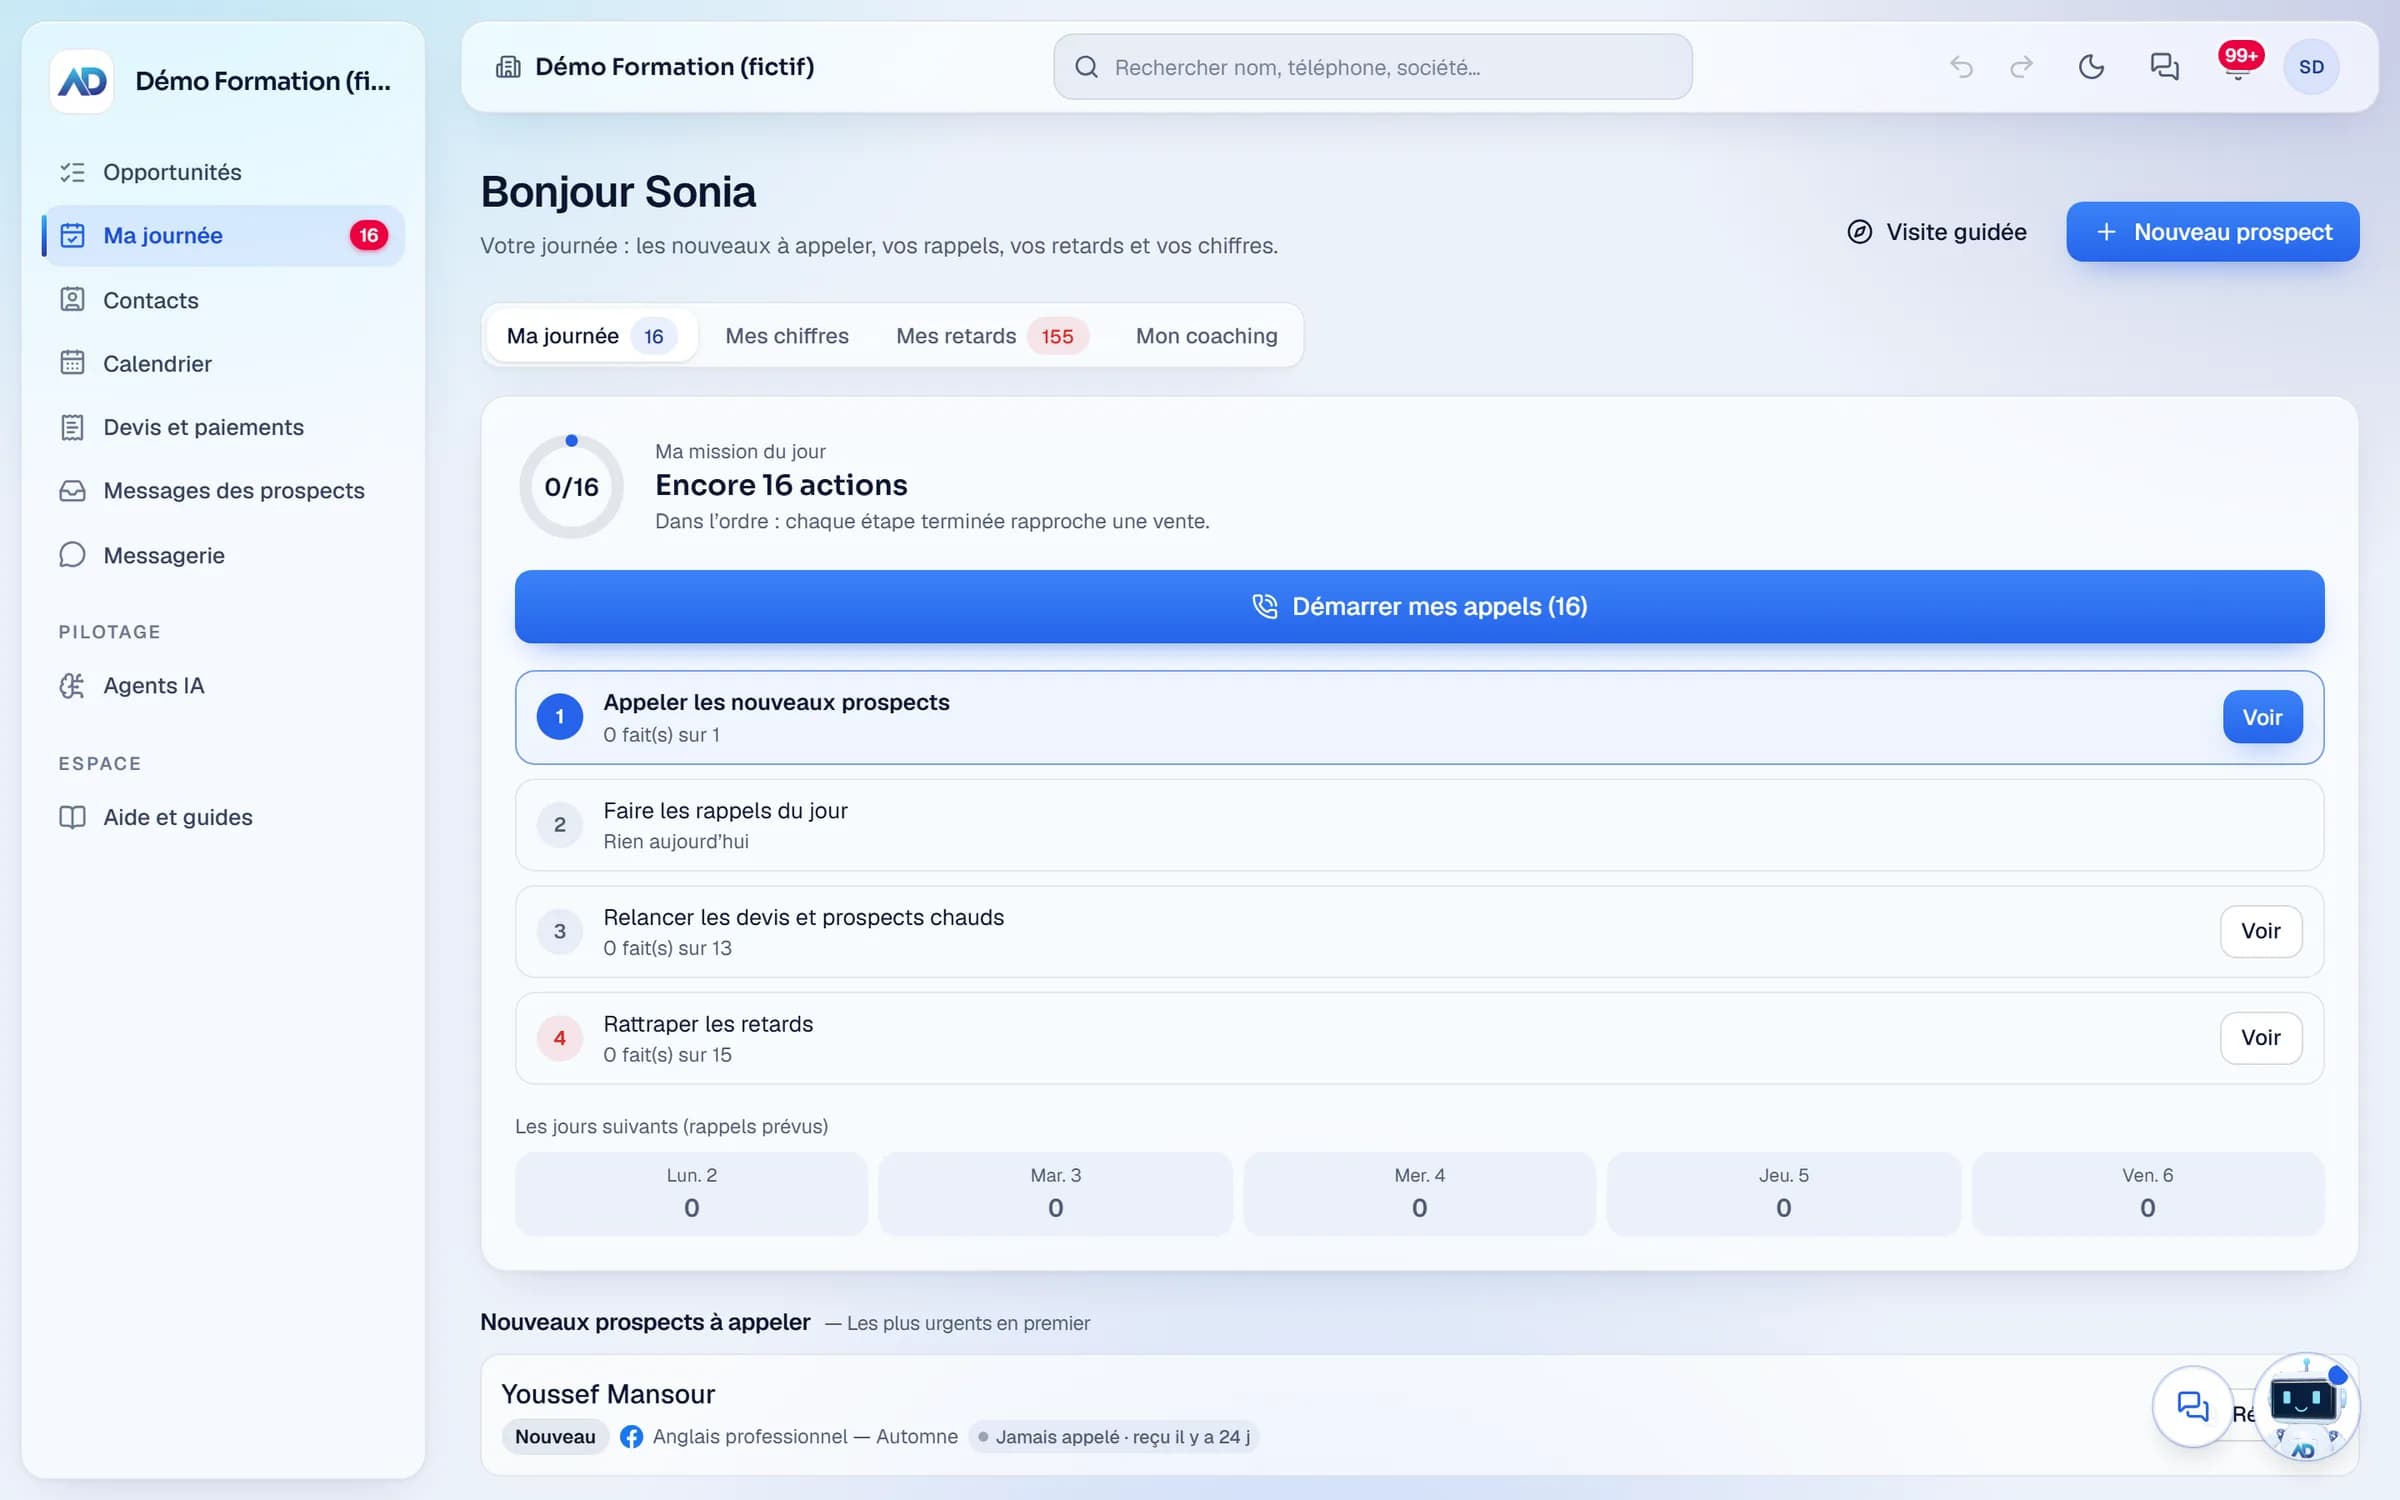Click the undo arrow icon
The height and width of the screenshot is (1500, 2400).
point(1961,67)
